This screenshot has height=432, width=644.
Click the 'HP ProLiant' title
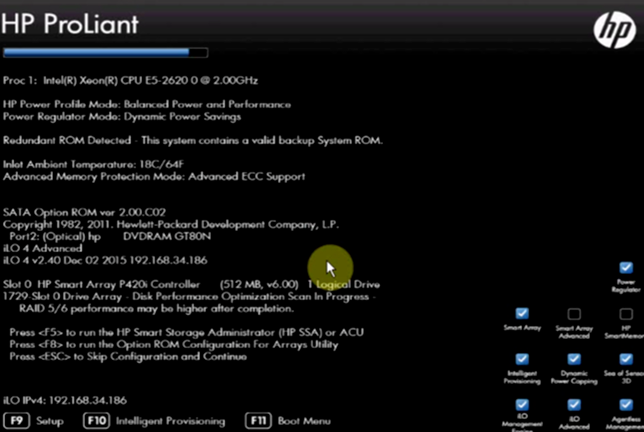click(x=70, y=24)
